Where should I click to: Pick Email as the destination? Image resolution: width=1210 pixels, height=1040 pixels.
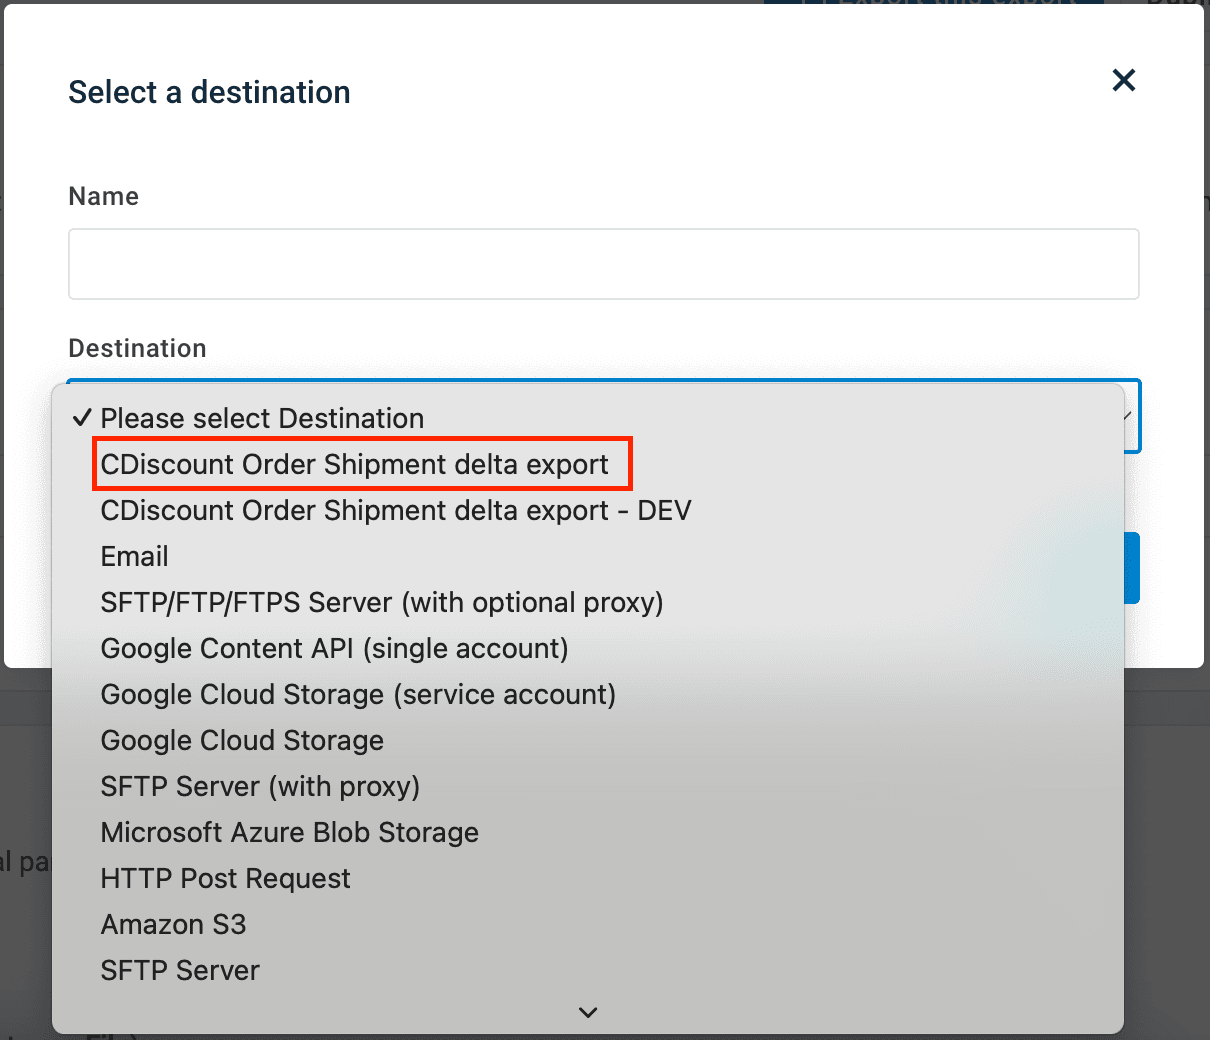[x=135, y=557]
